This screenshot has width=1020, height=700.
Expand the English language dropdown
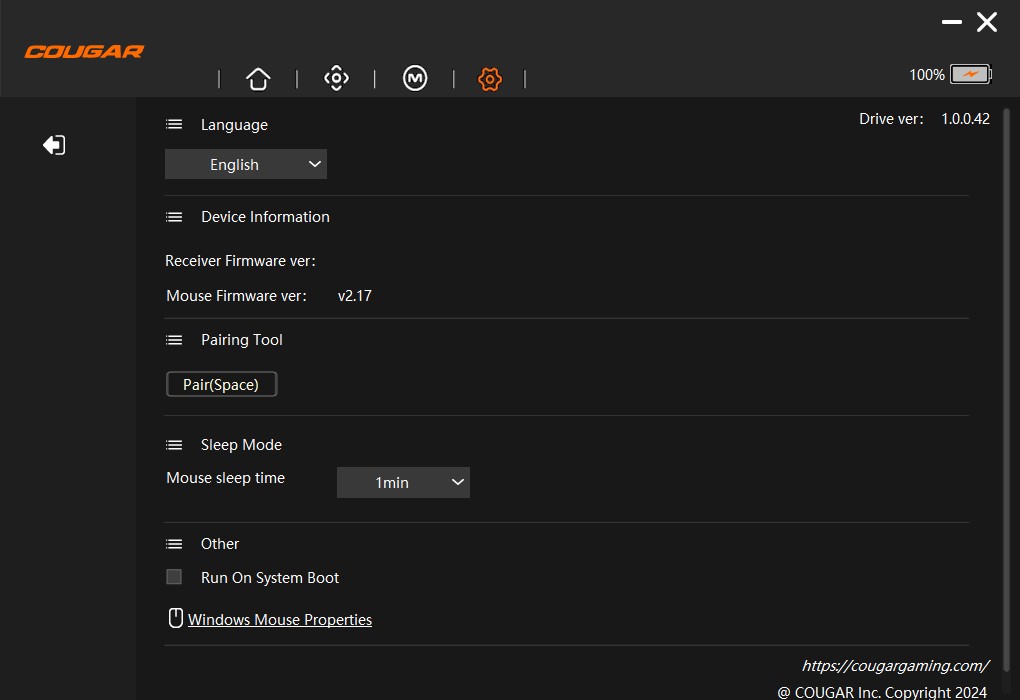click(246, 164)
